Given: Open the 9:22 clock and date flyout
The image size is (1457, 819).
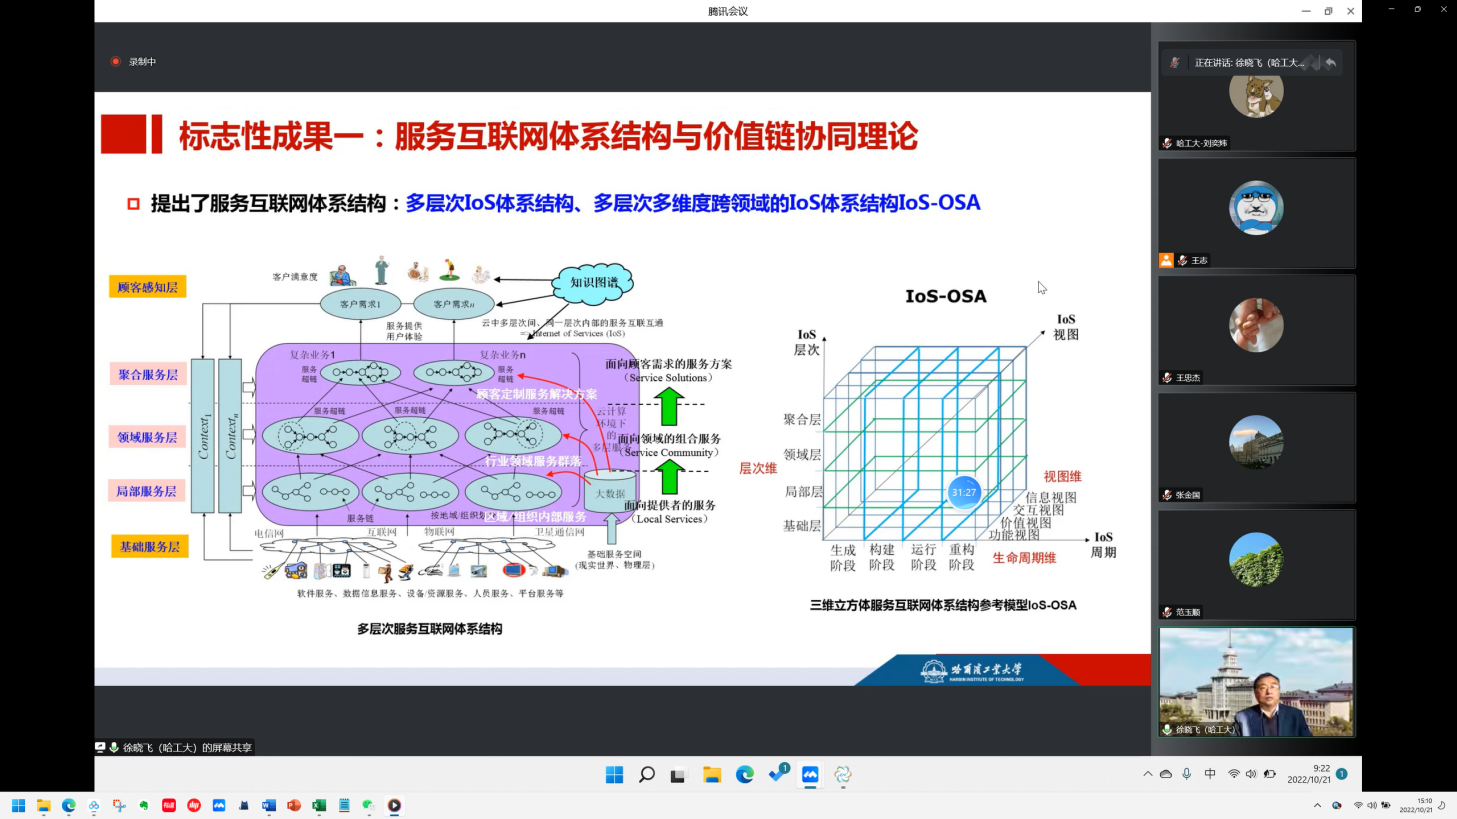Looking at the screenshot, I should [1308, 774].
